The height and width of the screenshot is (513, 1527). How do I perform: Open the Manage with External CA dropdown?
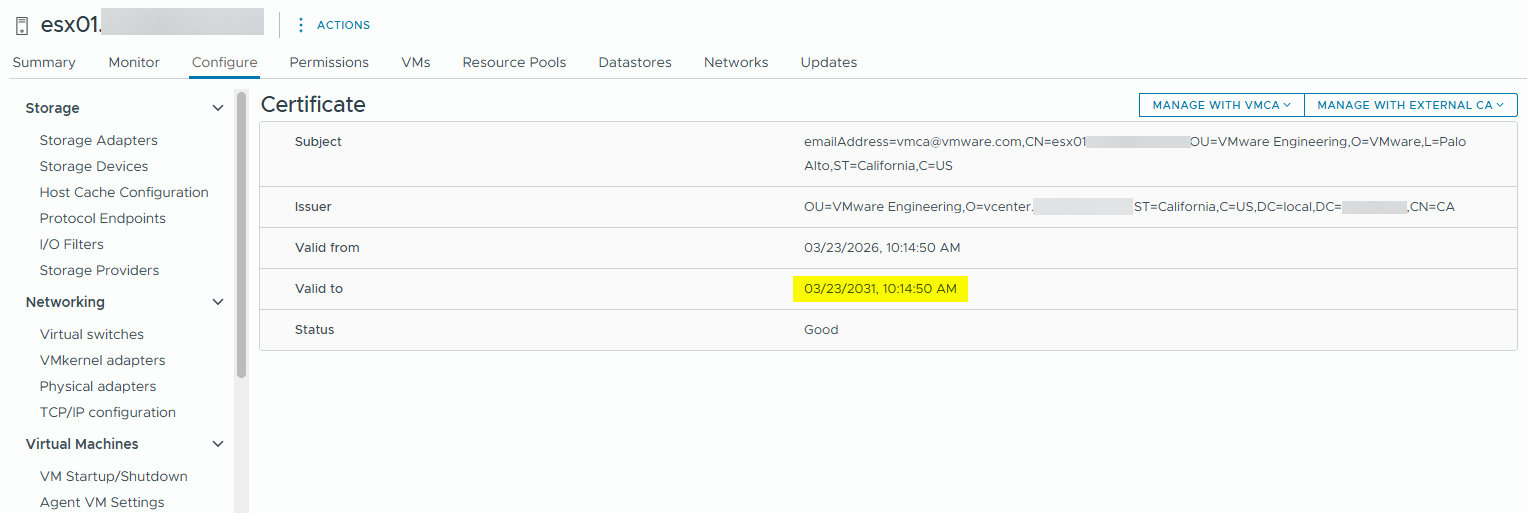click(1410, 105)
